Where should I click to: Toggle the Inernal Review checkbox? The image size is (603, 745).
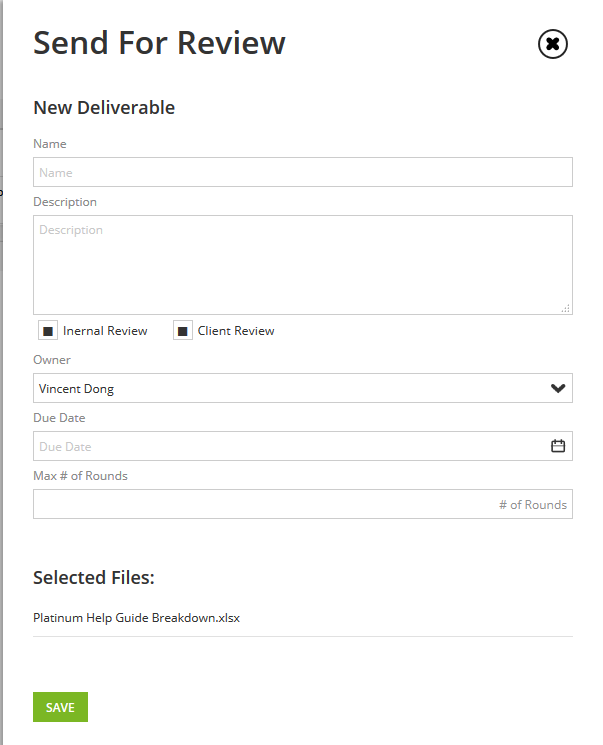48,331
